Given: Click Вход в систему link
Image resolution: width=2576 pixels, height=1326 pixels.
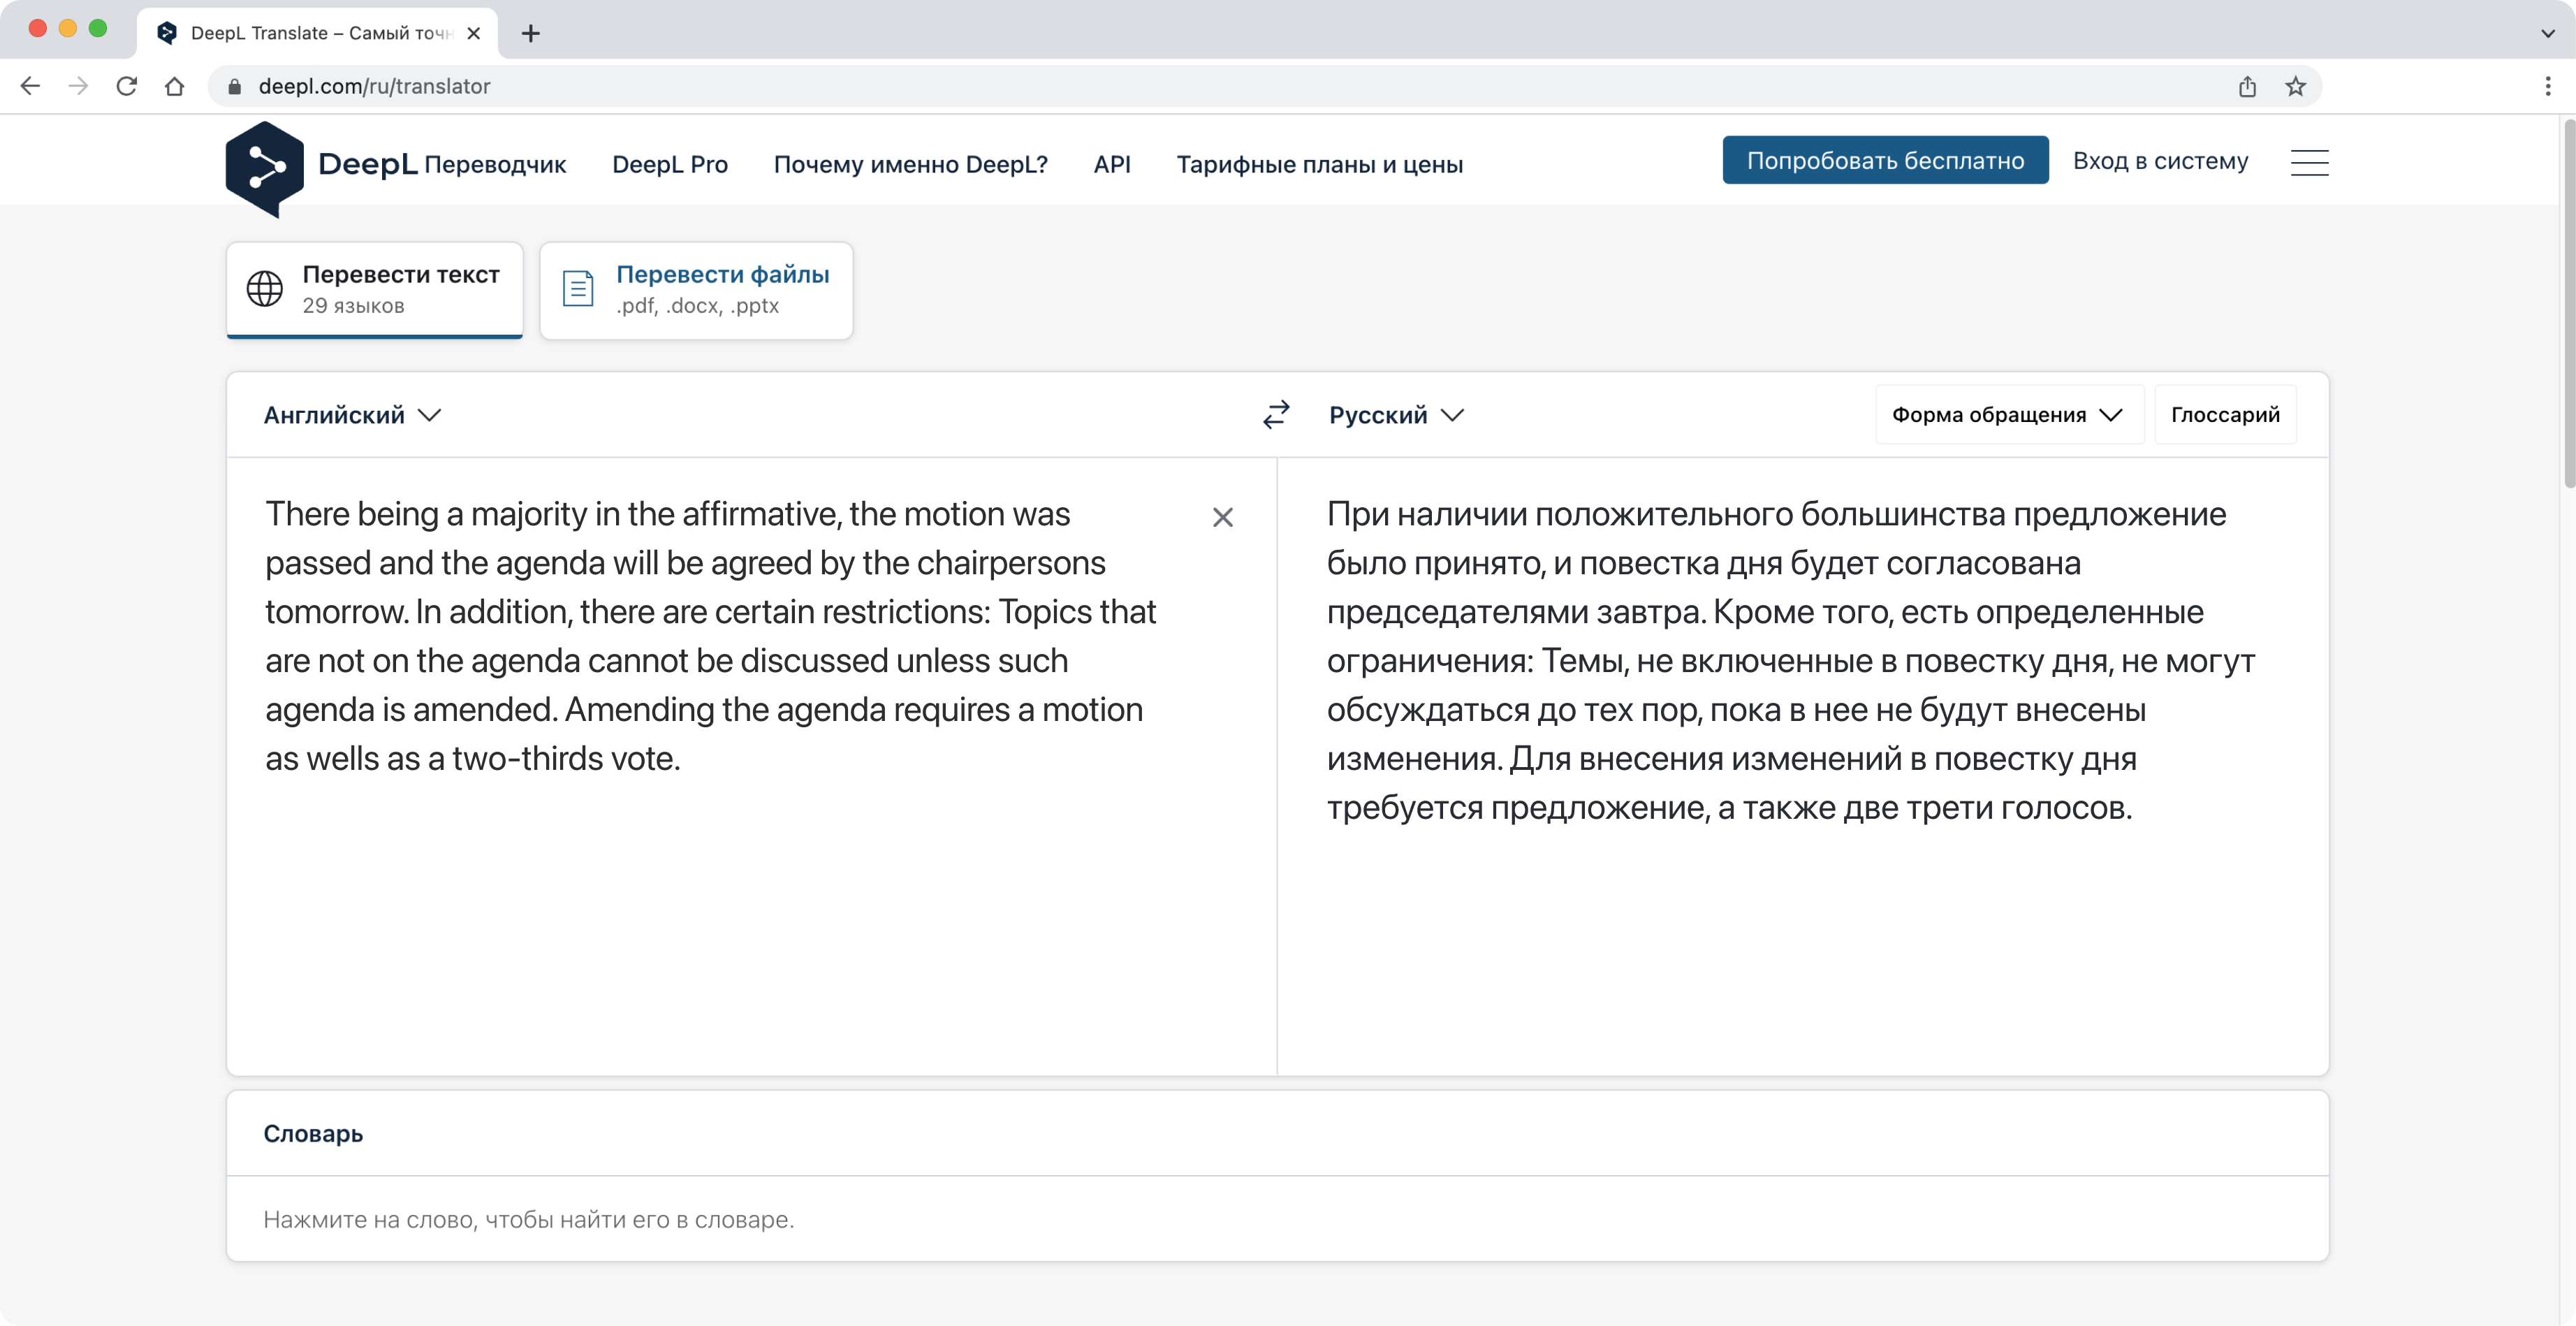Looking at the screenshot, I should (x=2160, y=160).
